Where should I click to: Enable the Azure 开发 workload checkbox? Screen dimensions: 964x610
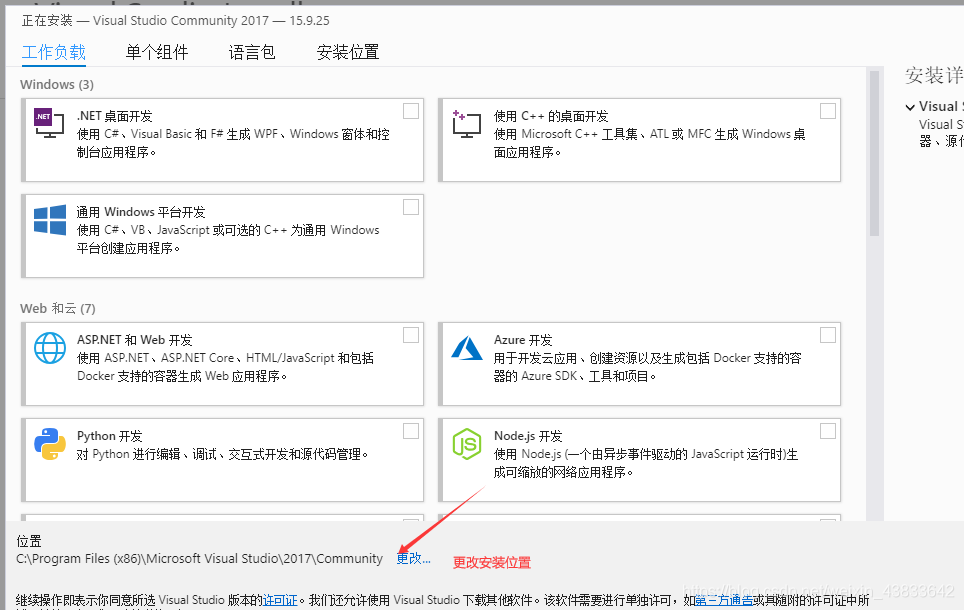coord(828,334)
